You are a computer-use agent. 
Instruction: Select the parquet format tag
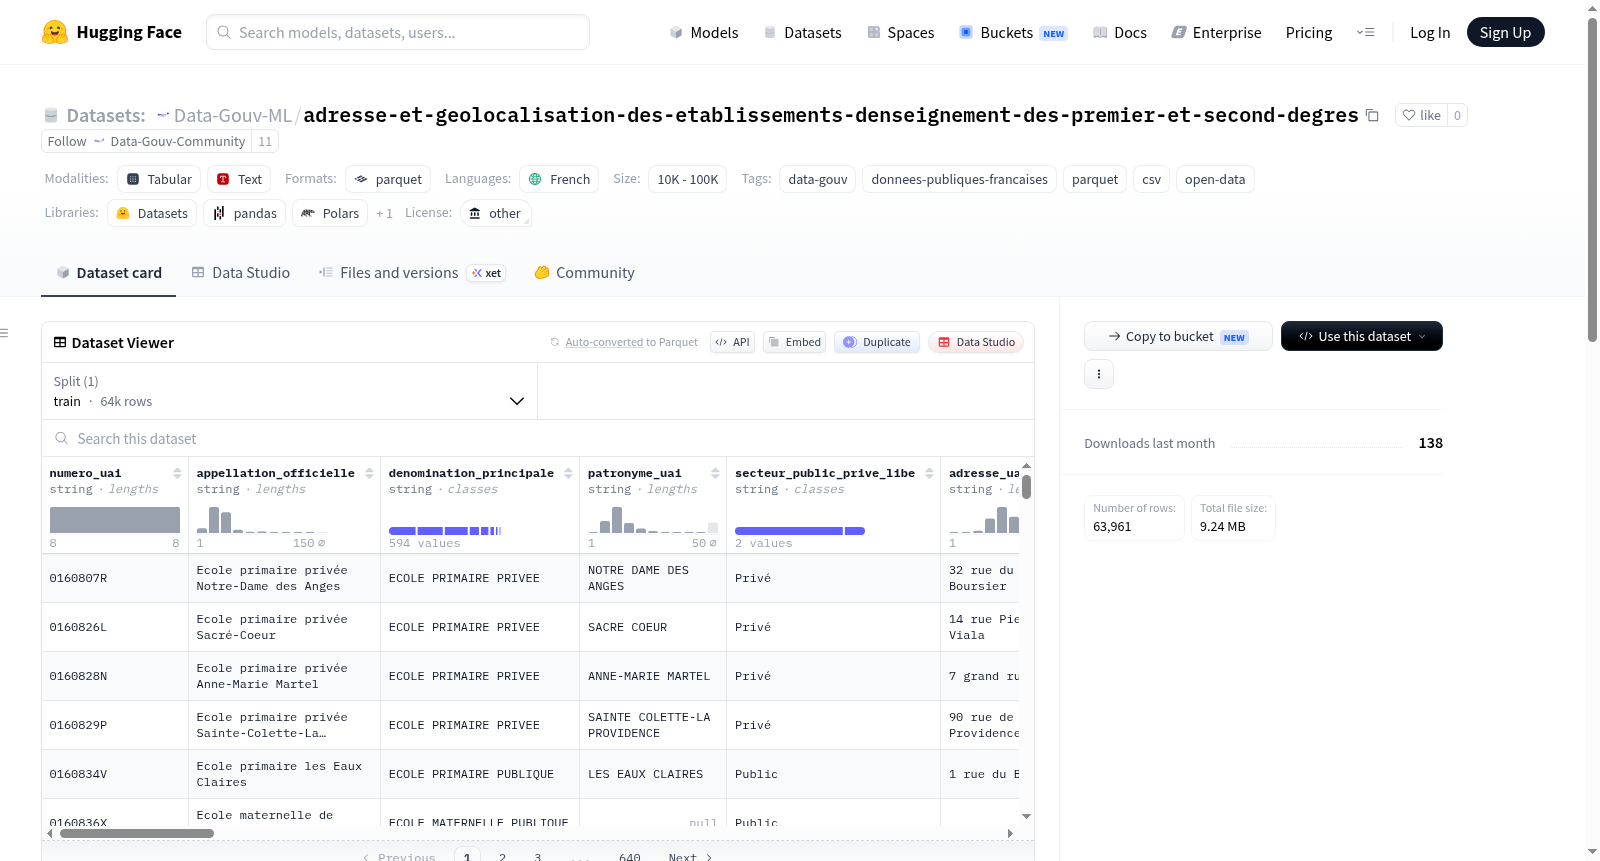388,179
